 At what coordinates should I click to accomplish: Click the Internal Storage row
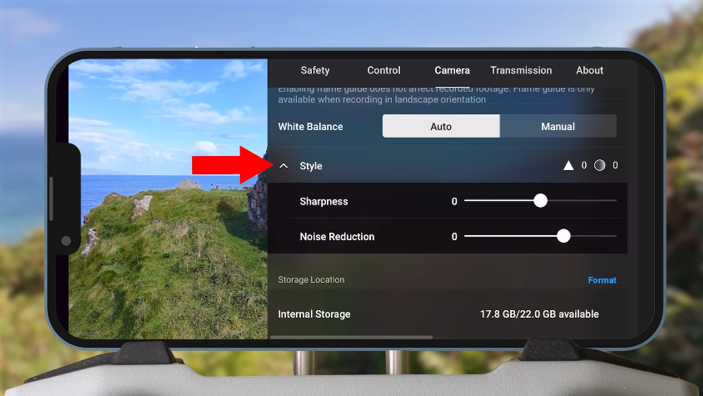point(447,314)
